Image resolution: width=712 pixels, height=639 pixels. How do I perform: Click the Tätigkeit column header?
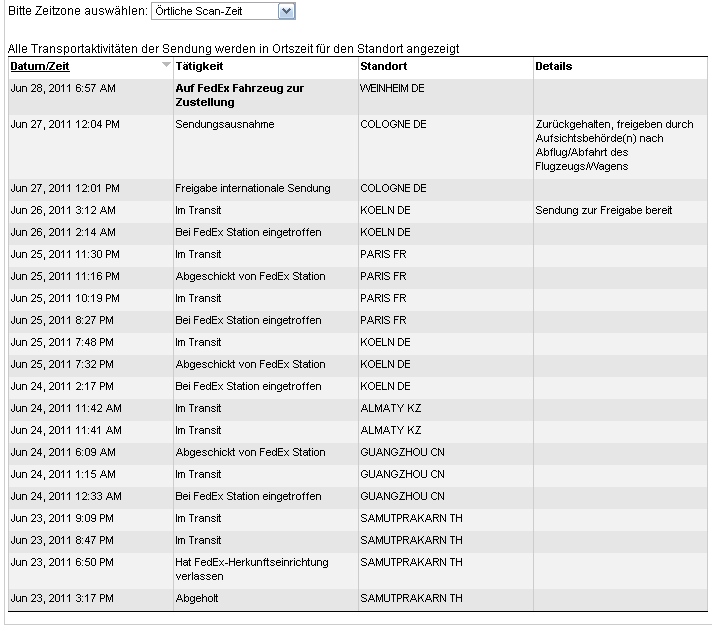point(199,66)
